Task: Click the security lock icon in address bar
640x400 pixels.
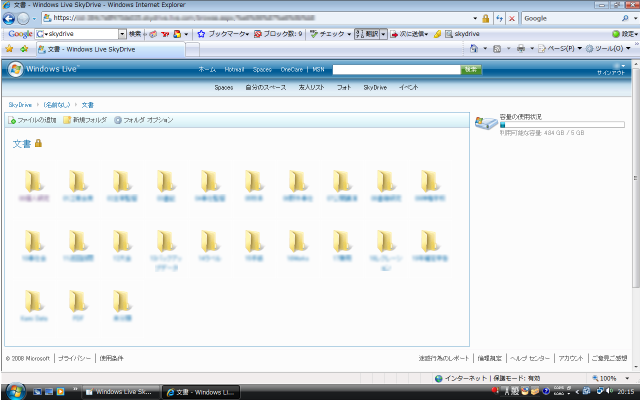Action: 485,18
